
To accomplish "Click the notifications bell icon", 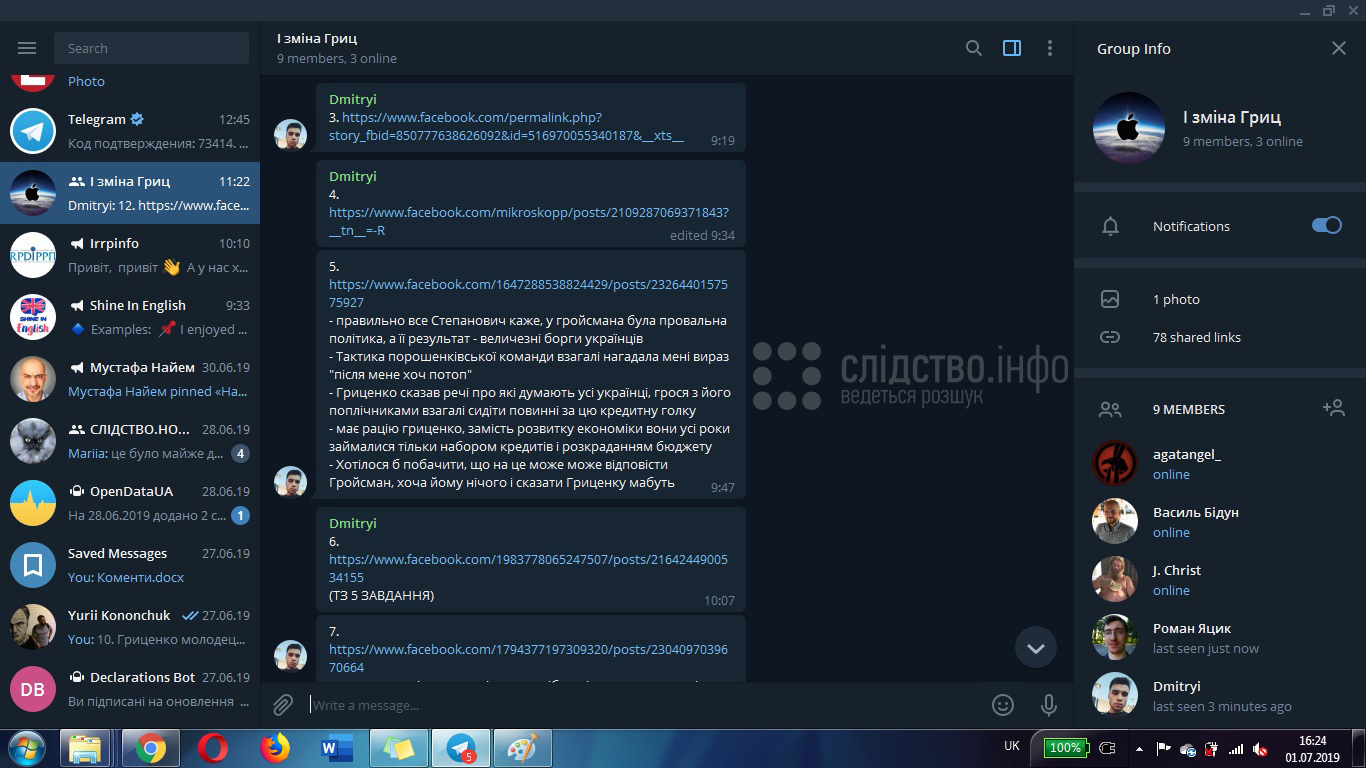I will [1110, 226].
